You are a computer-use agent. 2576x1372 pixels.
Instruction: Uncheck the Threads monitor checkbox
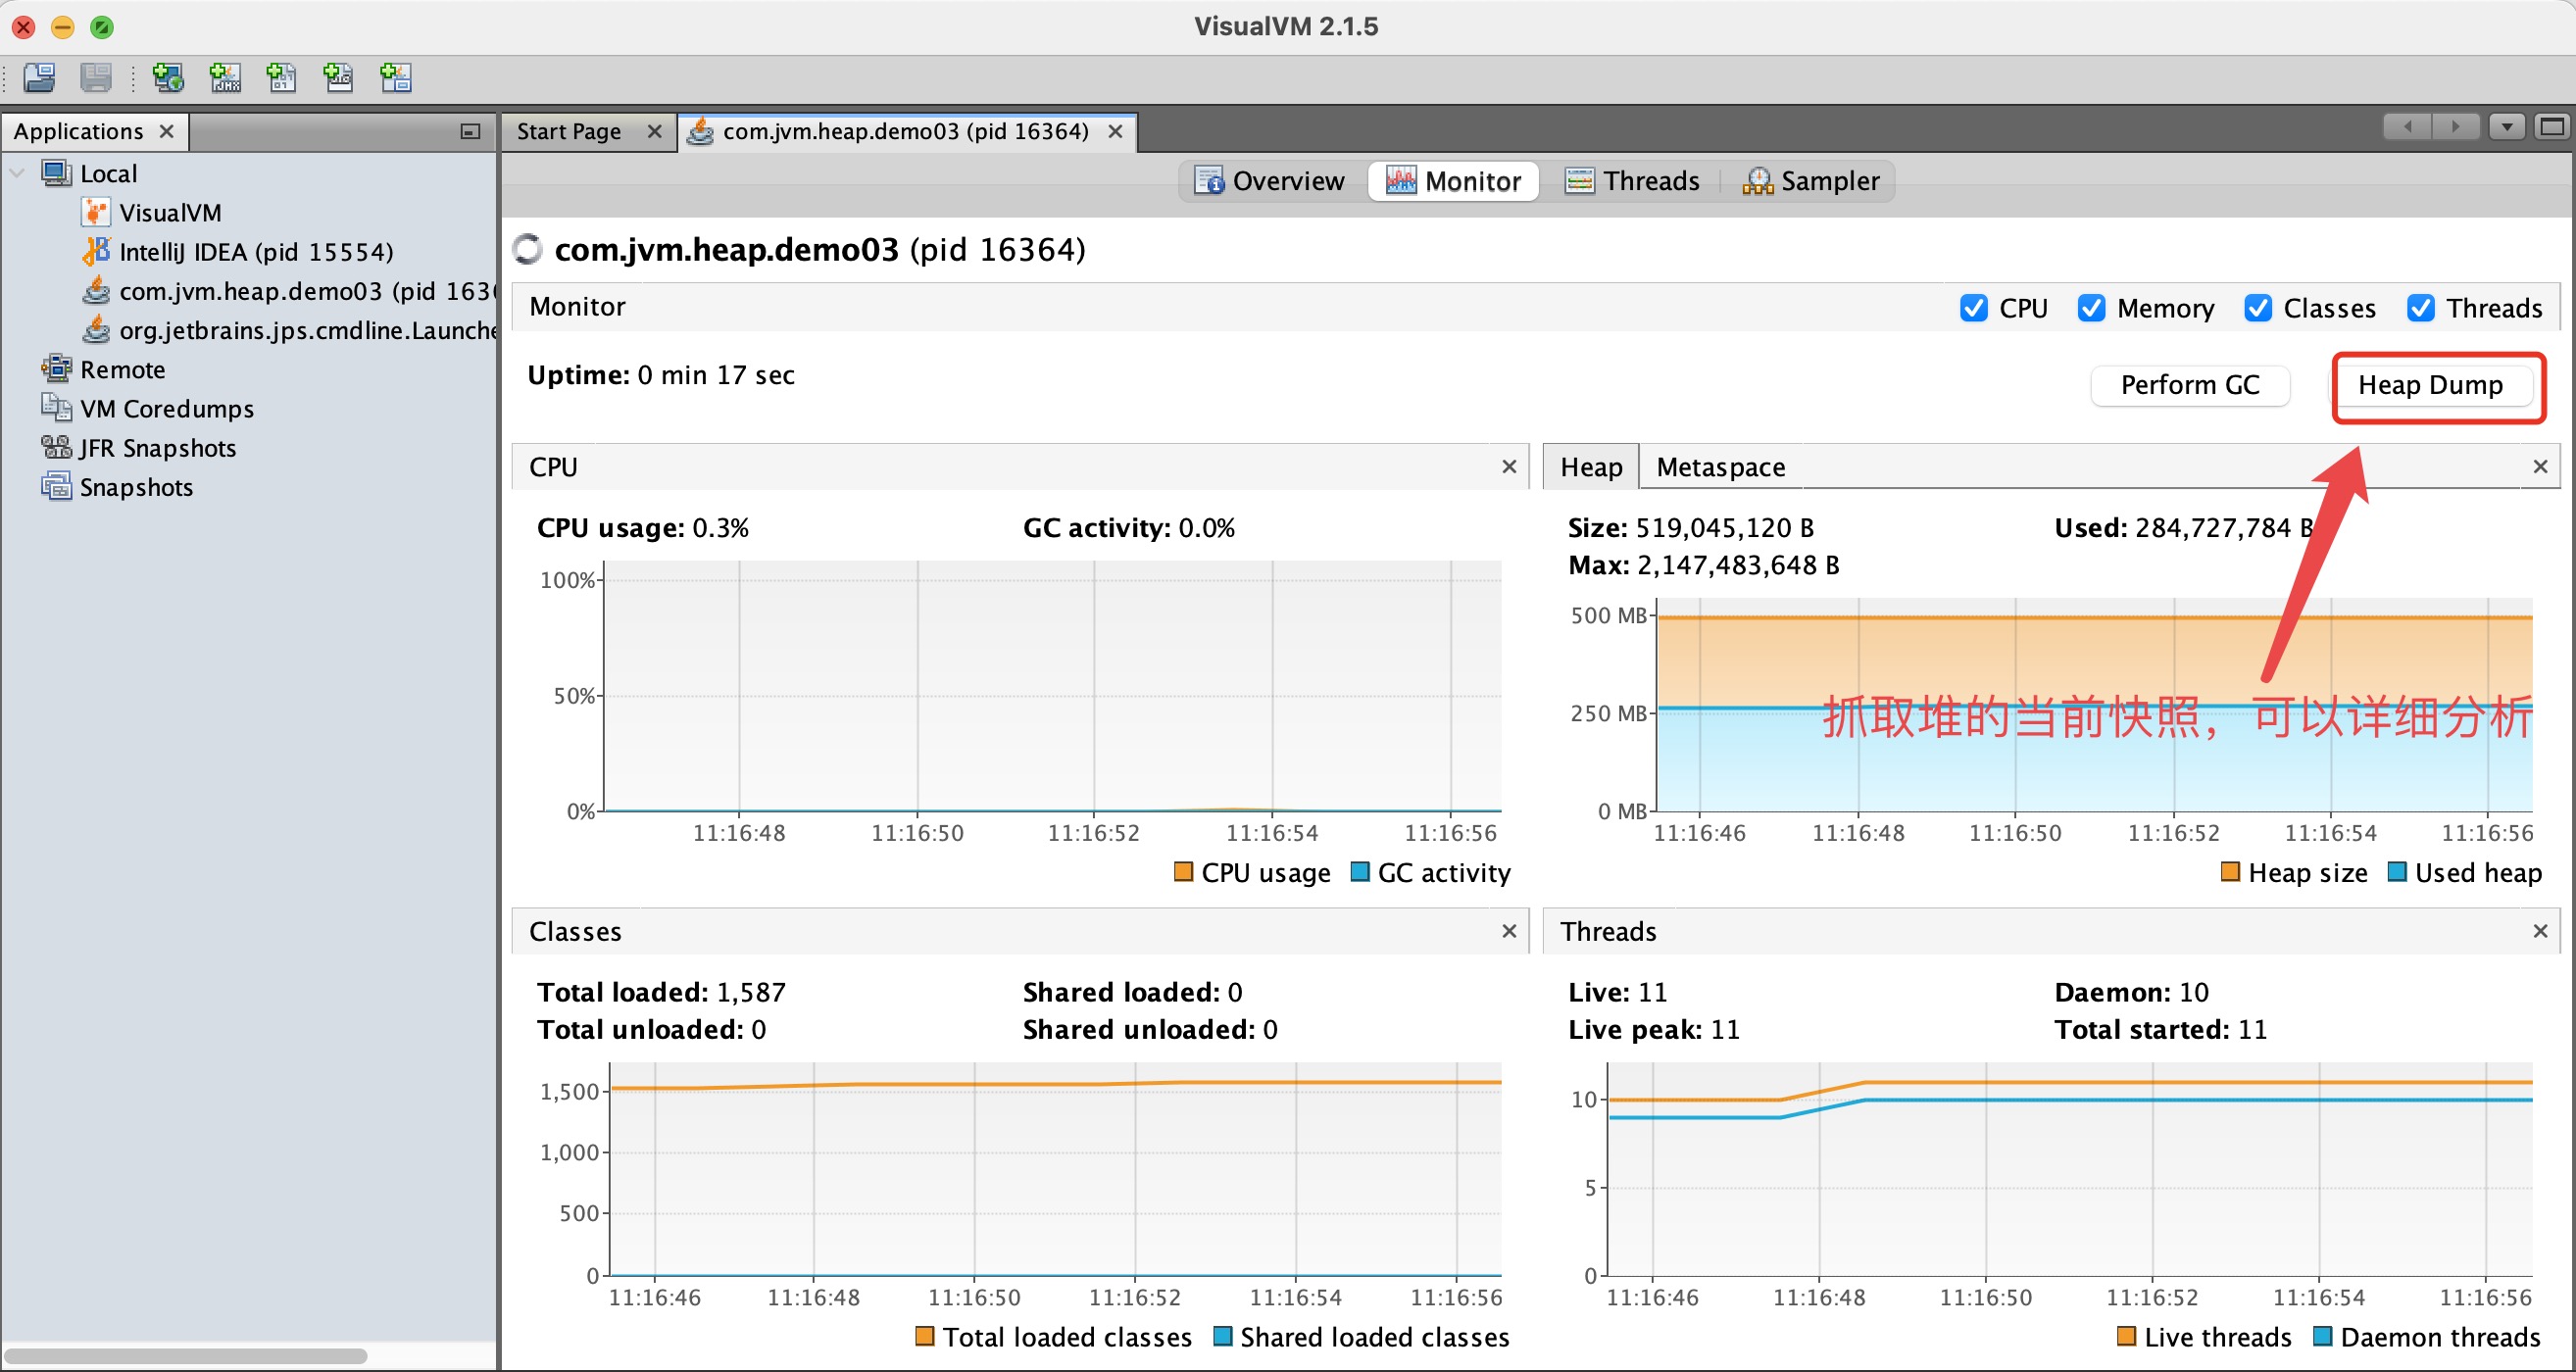point(2421,308)
